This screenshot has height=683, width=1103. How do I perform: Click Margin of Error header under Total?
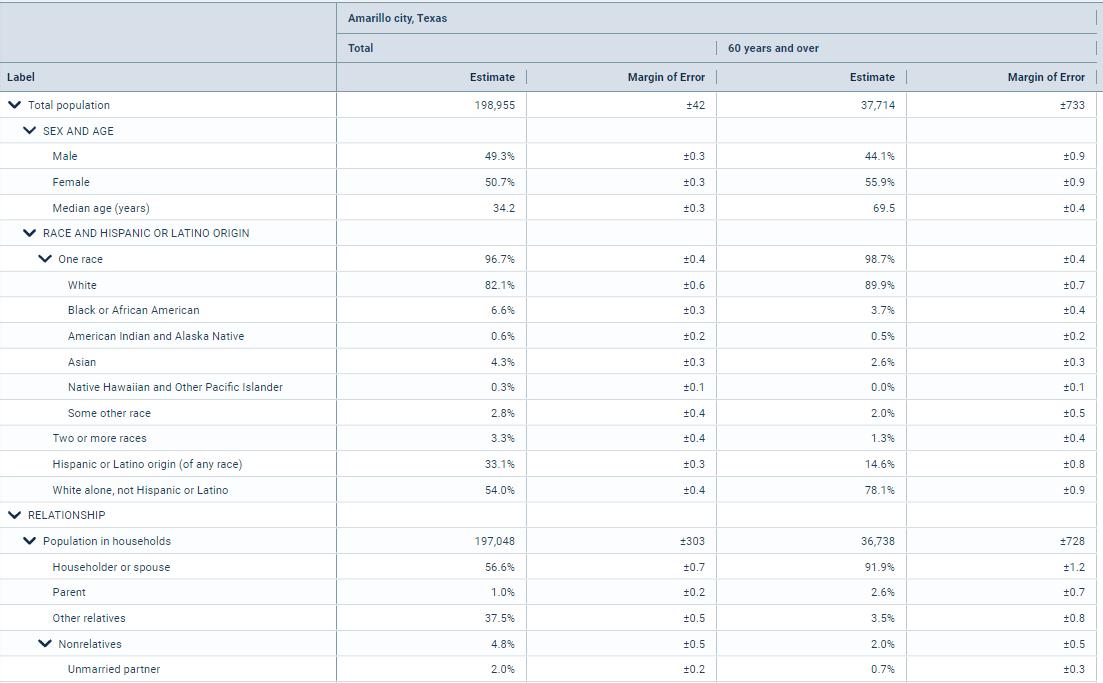pos(666,77)
